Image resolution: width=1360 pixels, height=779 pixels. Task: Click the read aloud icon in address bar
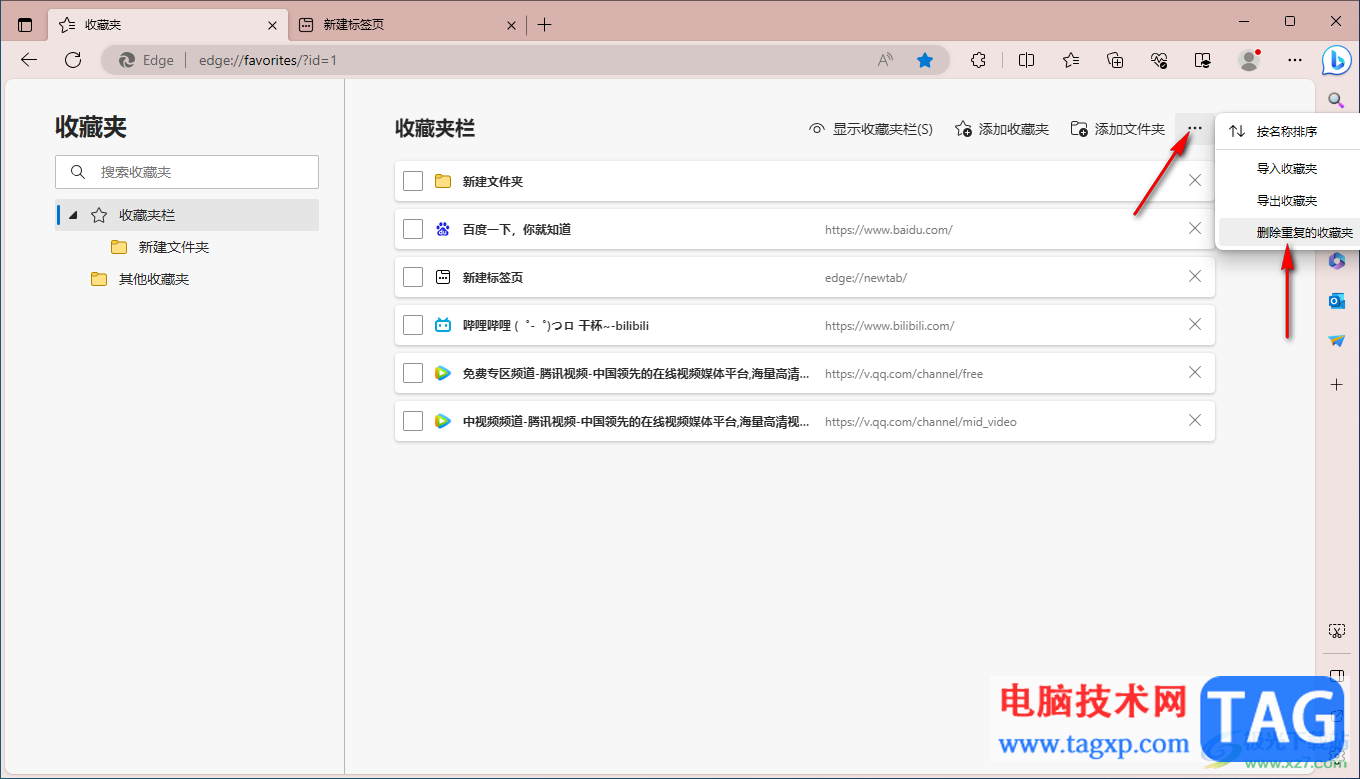885,60
